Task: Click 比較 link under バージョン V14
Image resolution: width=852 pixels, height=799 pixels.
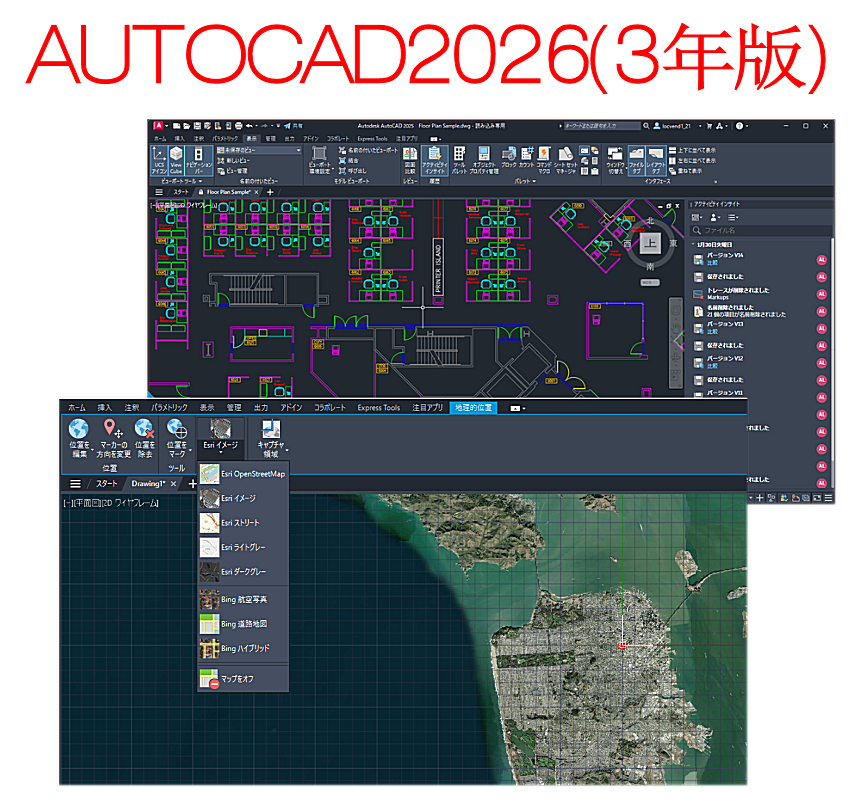Action: pos(712,263)
